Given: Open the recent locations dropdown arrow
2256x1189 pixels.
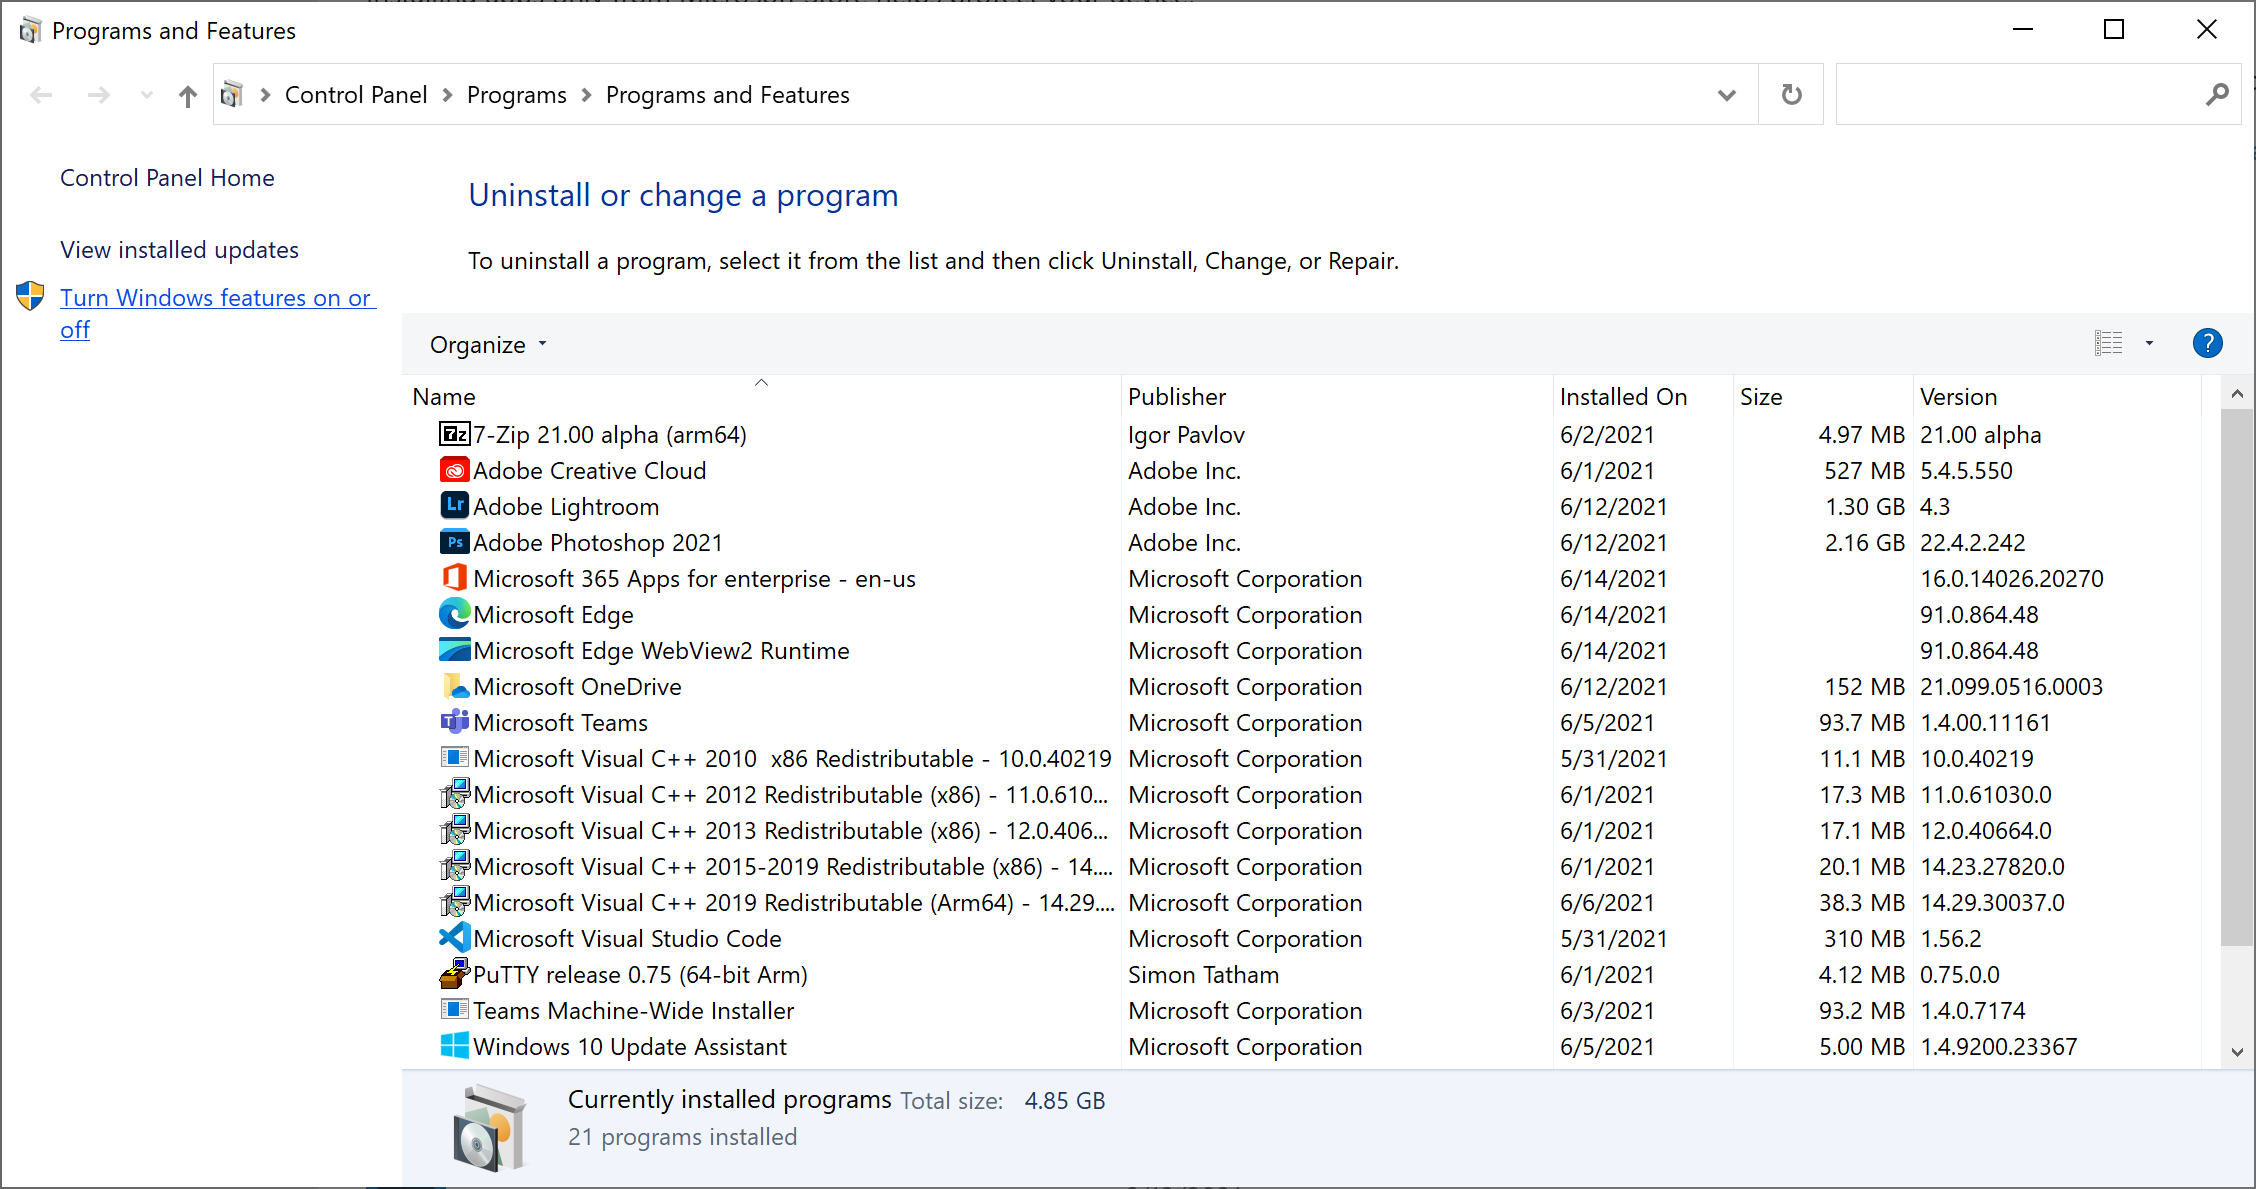Looking at the screenshot, I should (x=146, y=95).
